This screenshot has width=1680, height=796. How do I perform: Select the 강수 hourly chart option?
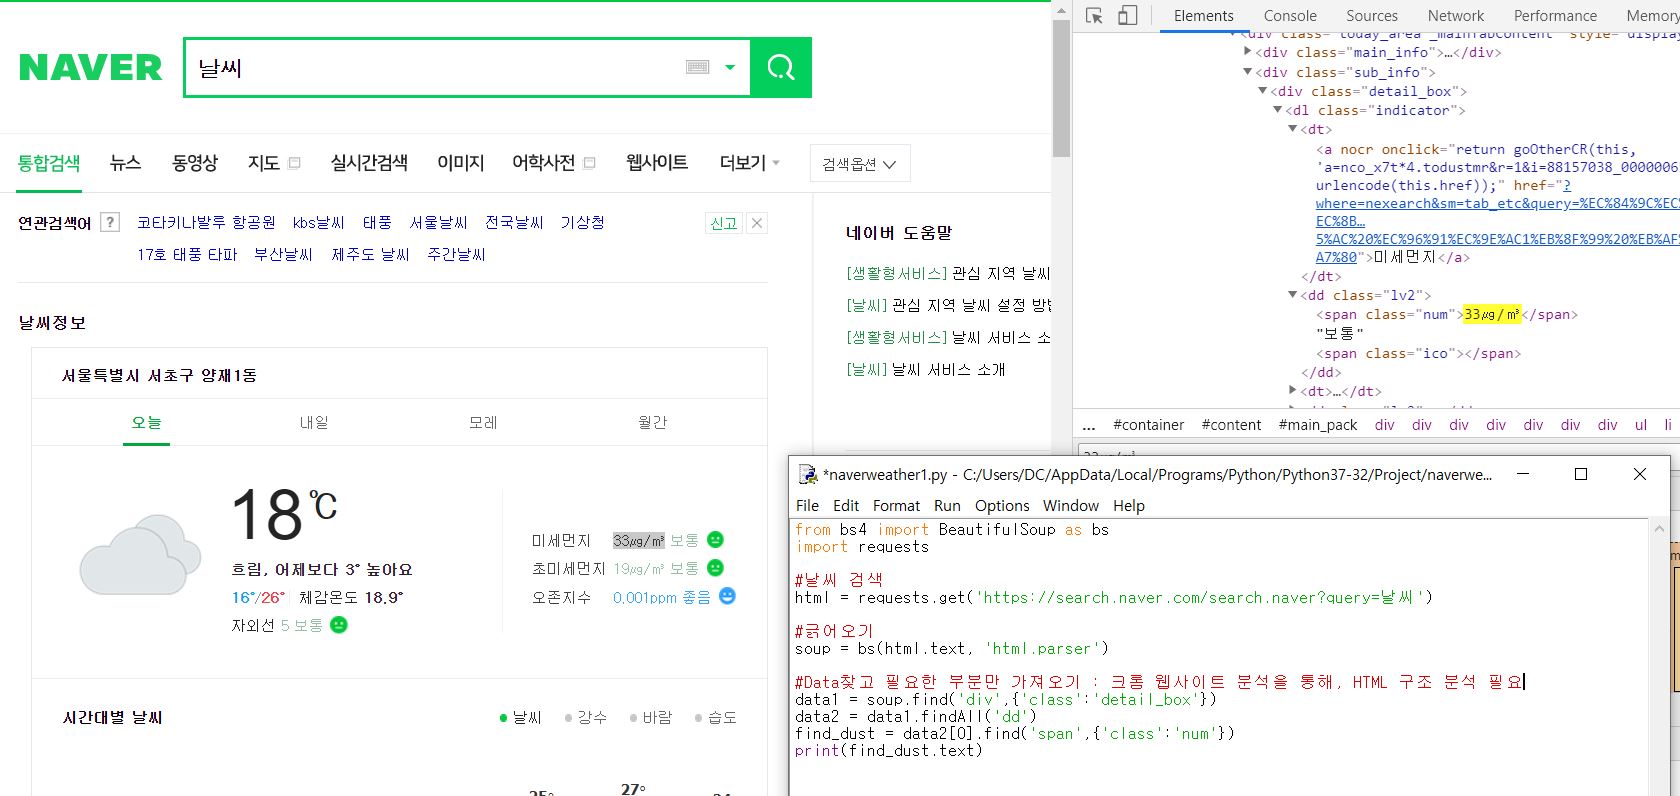(586, 717)
